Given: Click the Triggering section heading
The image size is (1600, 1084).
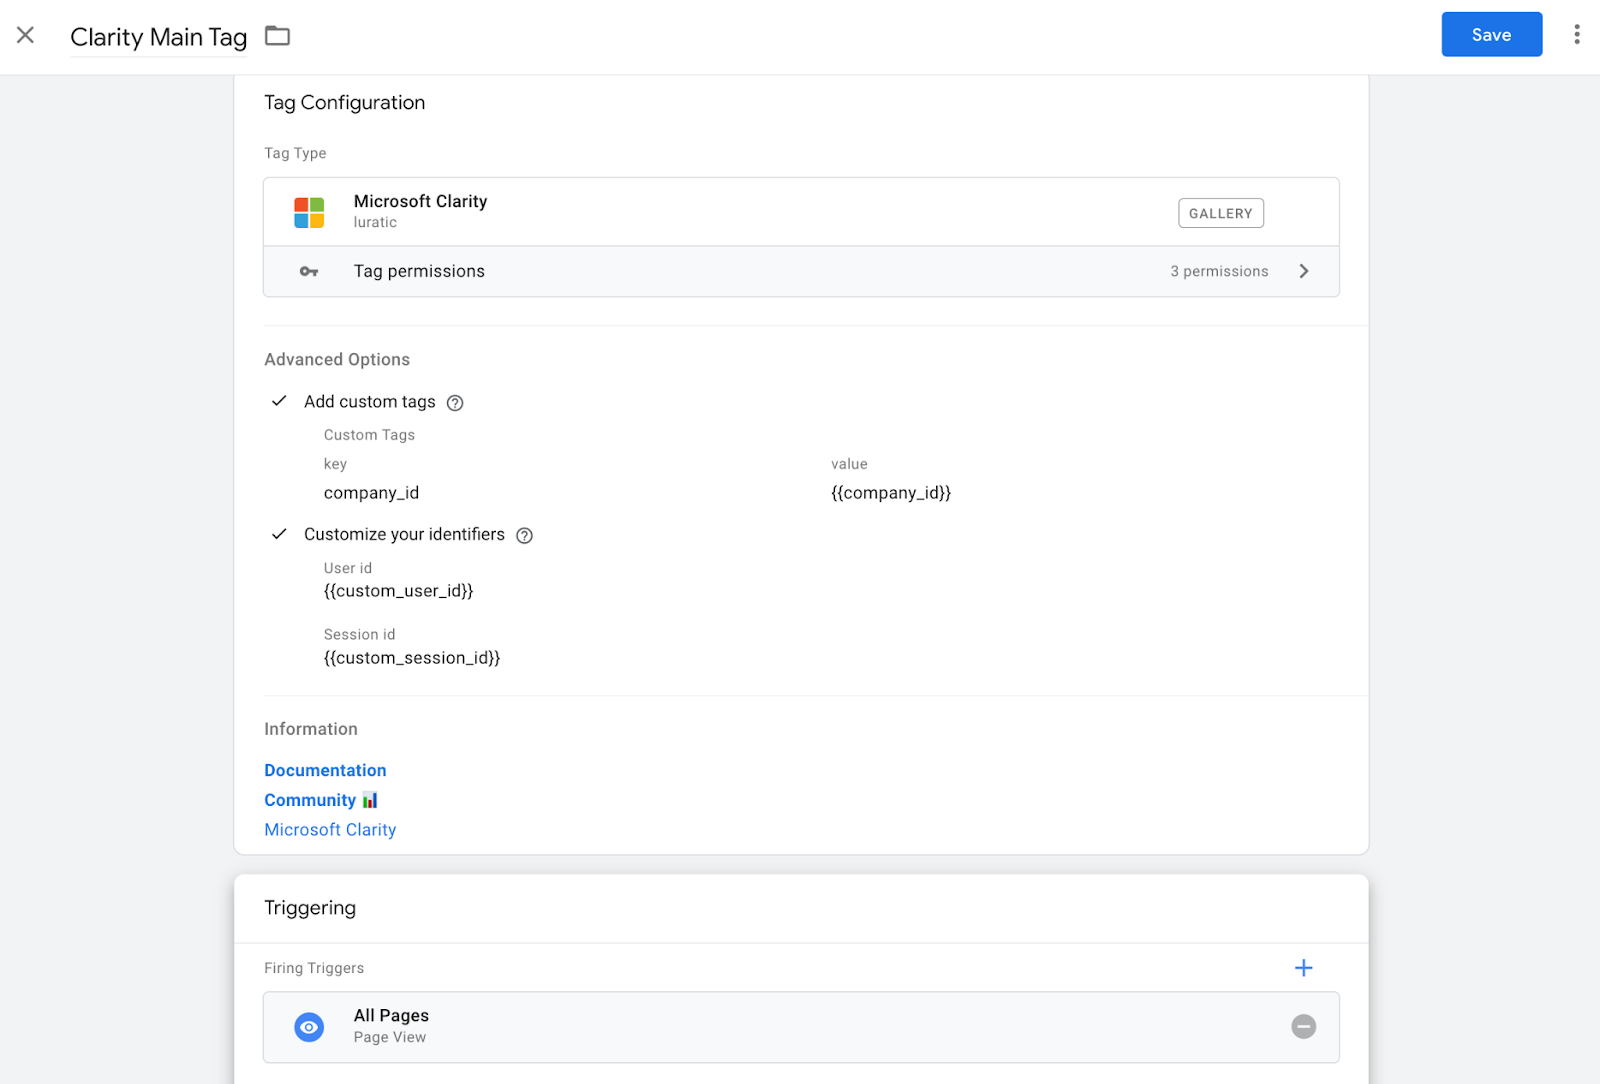Looking at the screenshot, I should 310,908.
